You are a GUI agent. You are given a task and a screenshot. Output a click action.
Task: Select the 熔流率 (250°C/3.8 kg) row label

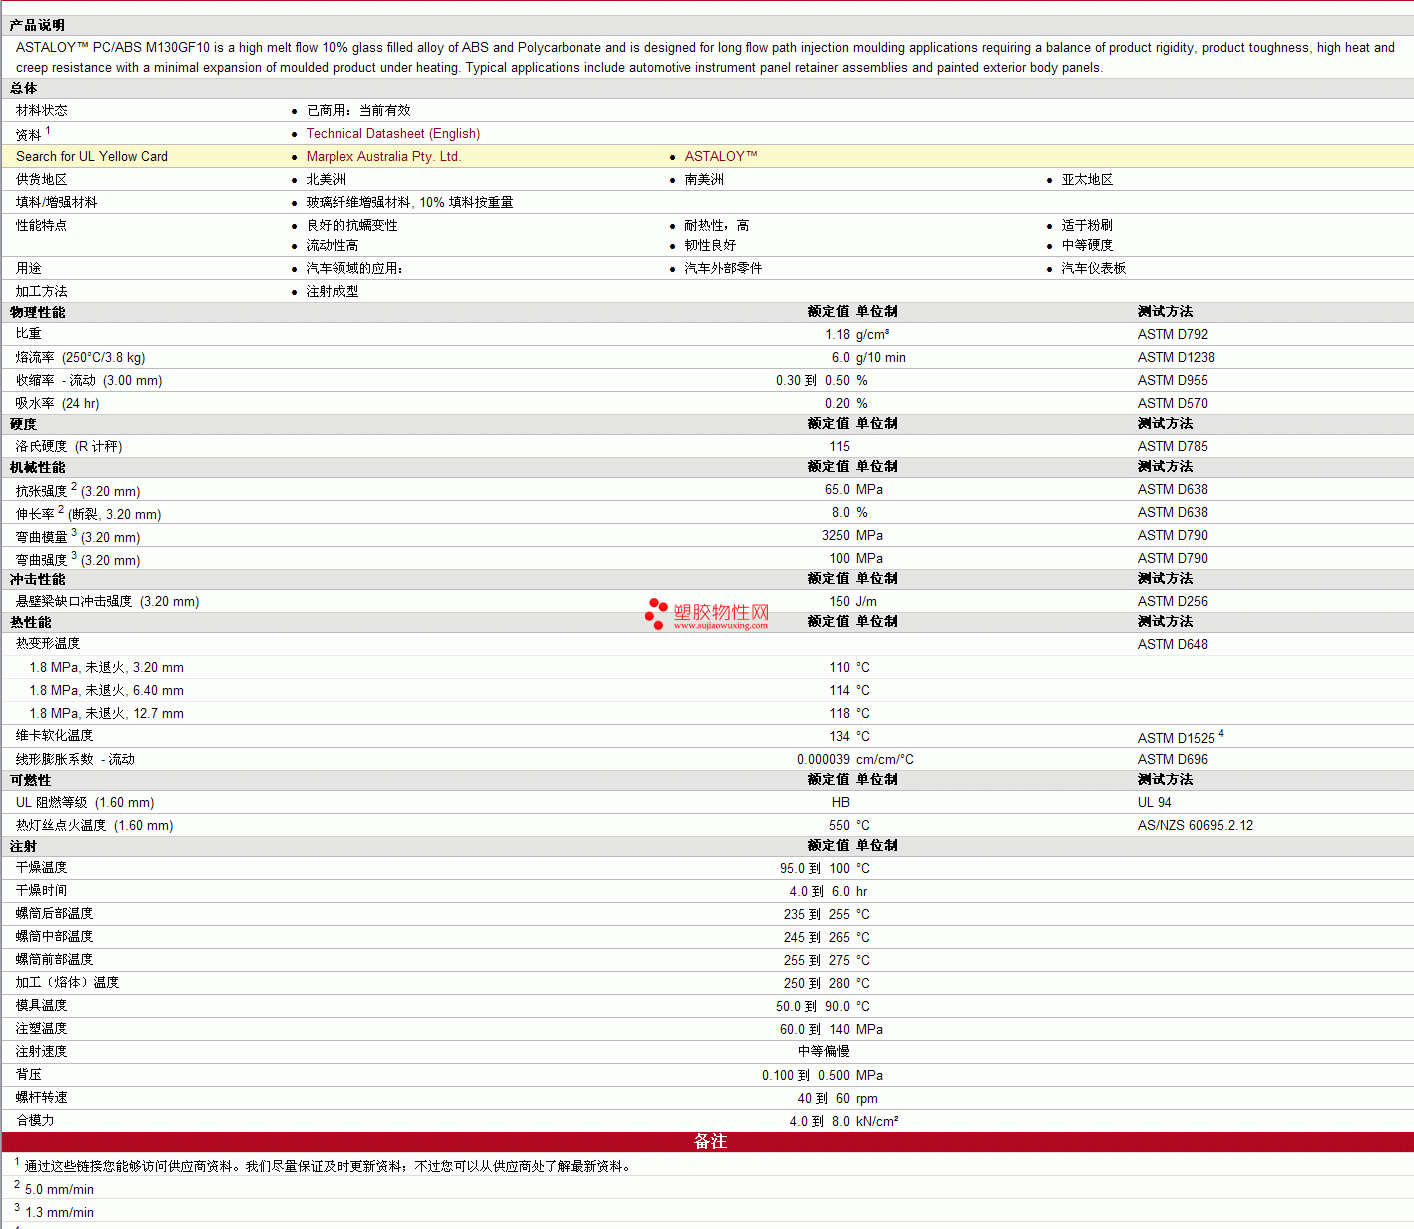[x=80, y=357]
